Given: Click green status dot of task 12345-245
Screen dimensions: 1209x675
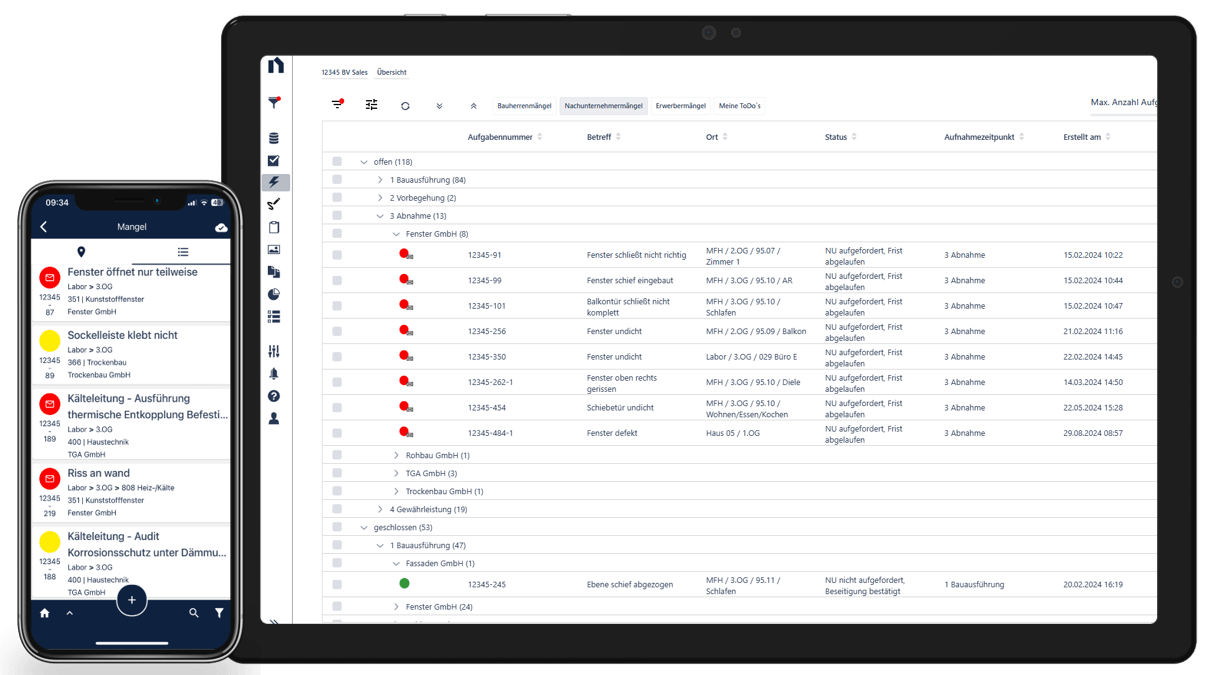Looking at the screenshot, I should tap(404, 583).
